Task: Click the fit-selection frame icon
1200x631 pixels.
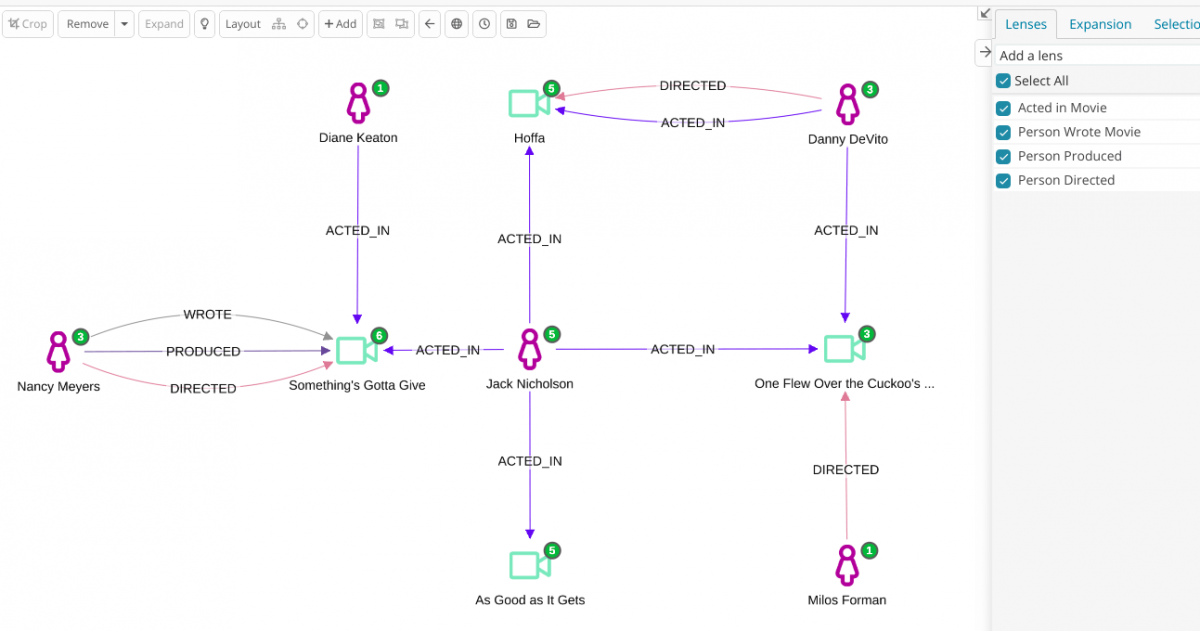Action: coord(378,24)
